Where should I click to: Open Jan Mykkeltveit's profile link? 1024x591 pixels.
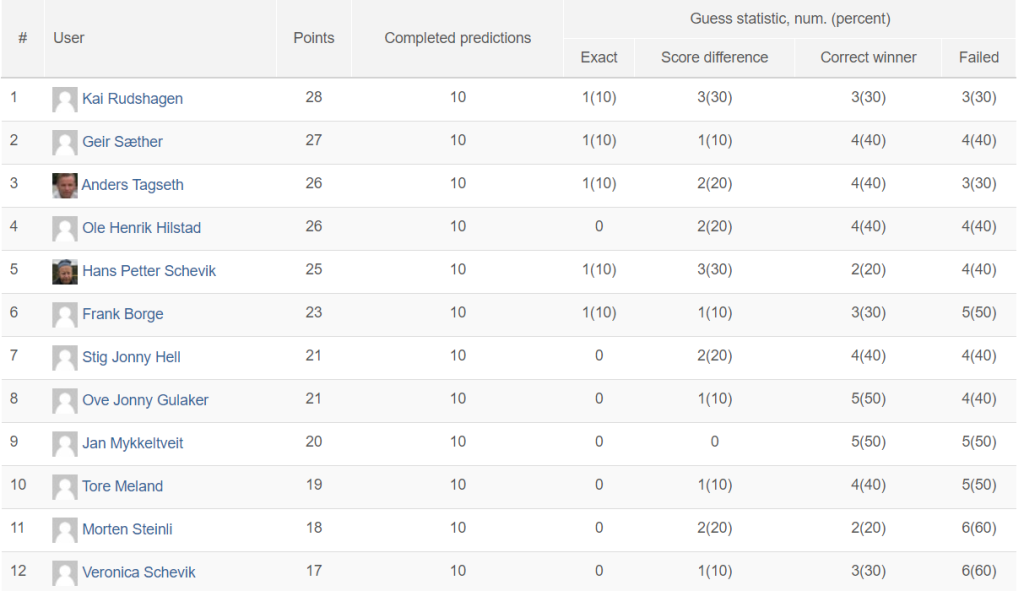[133, 443]
